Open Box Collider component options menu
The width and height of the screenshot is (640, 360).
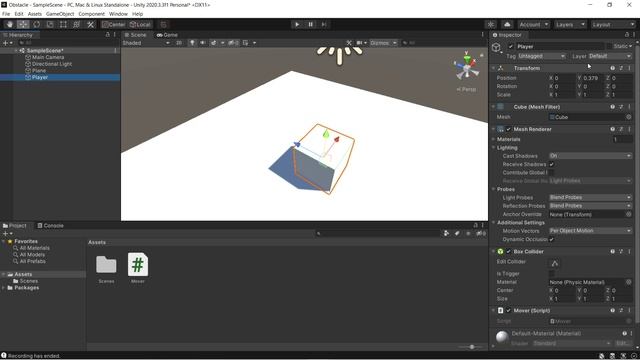[x=629, y=251]
